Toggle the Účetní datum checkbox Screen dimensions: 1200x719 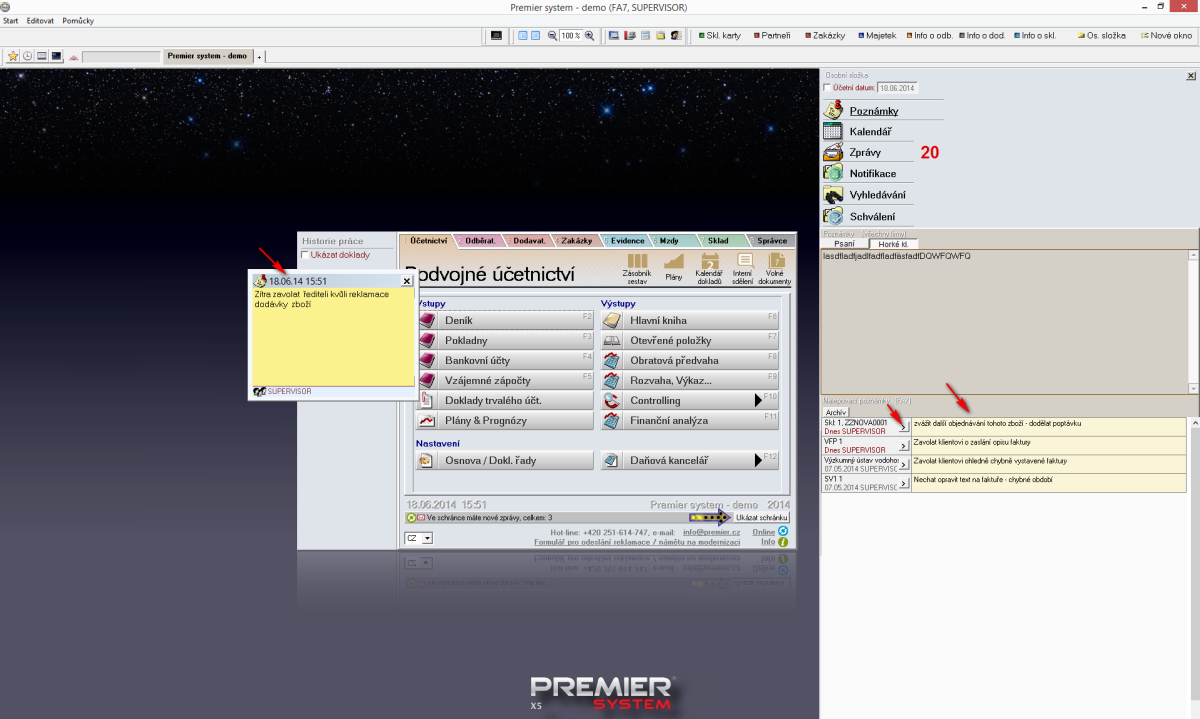pyautogui.click(x=827, y=88)
